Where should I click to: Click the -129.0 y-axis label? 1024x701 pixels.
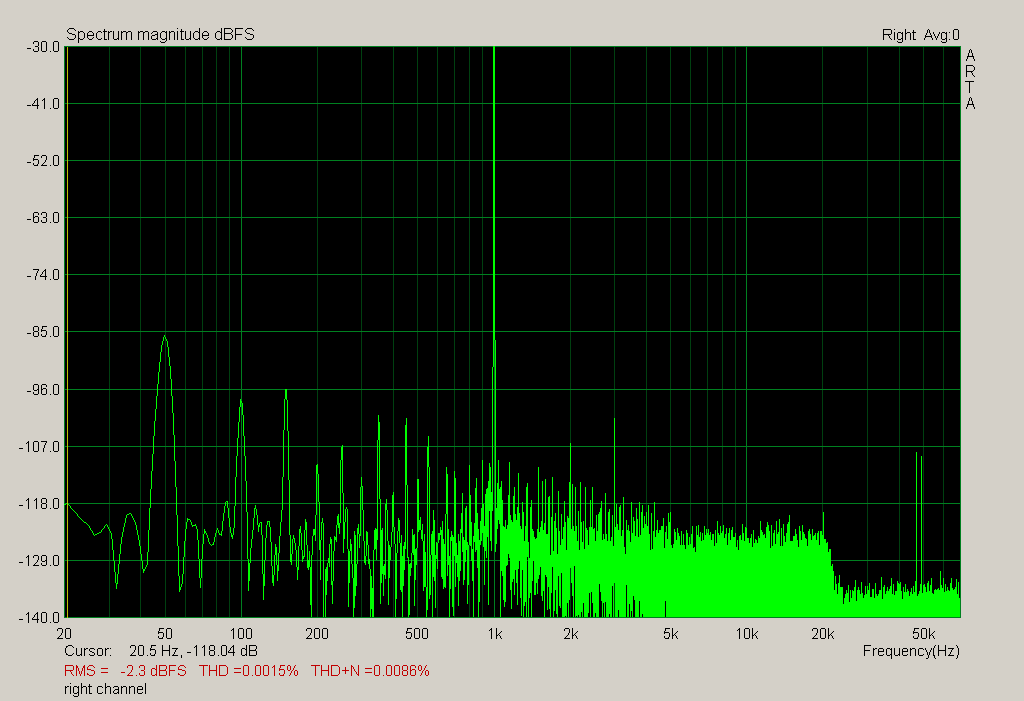pos(40,561)
